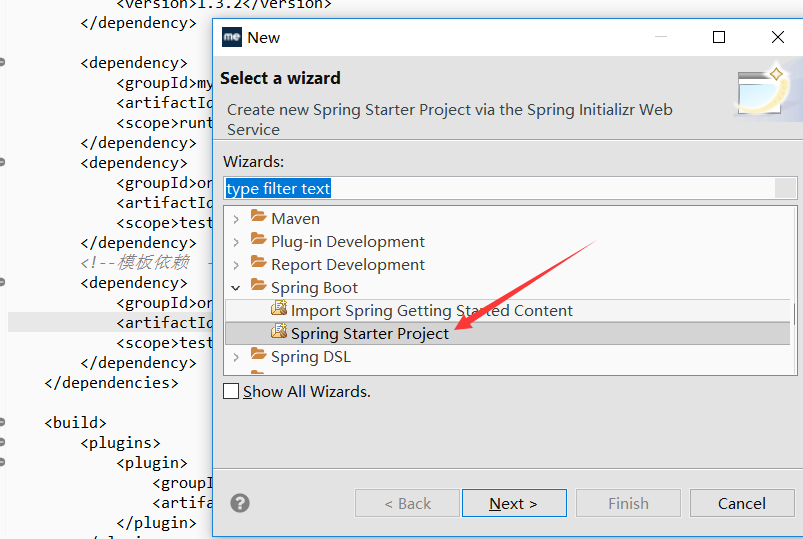The width and height of the screenshot is (803, 539).
Task: Click the Maven folder icon
Action: (259, 217)
